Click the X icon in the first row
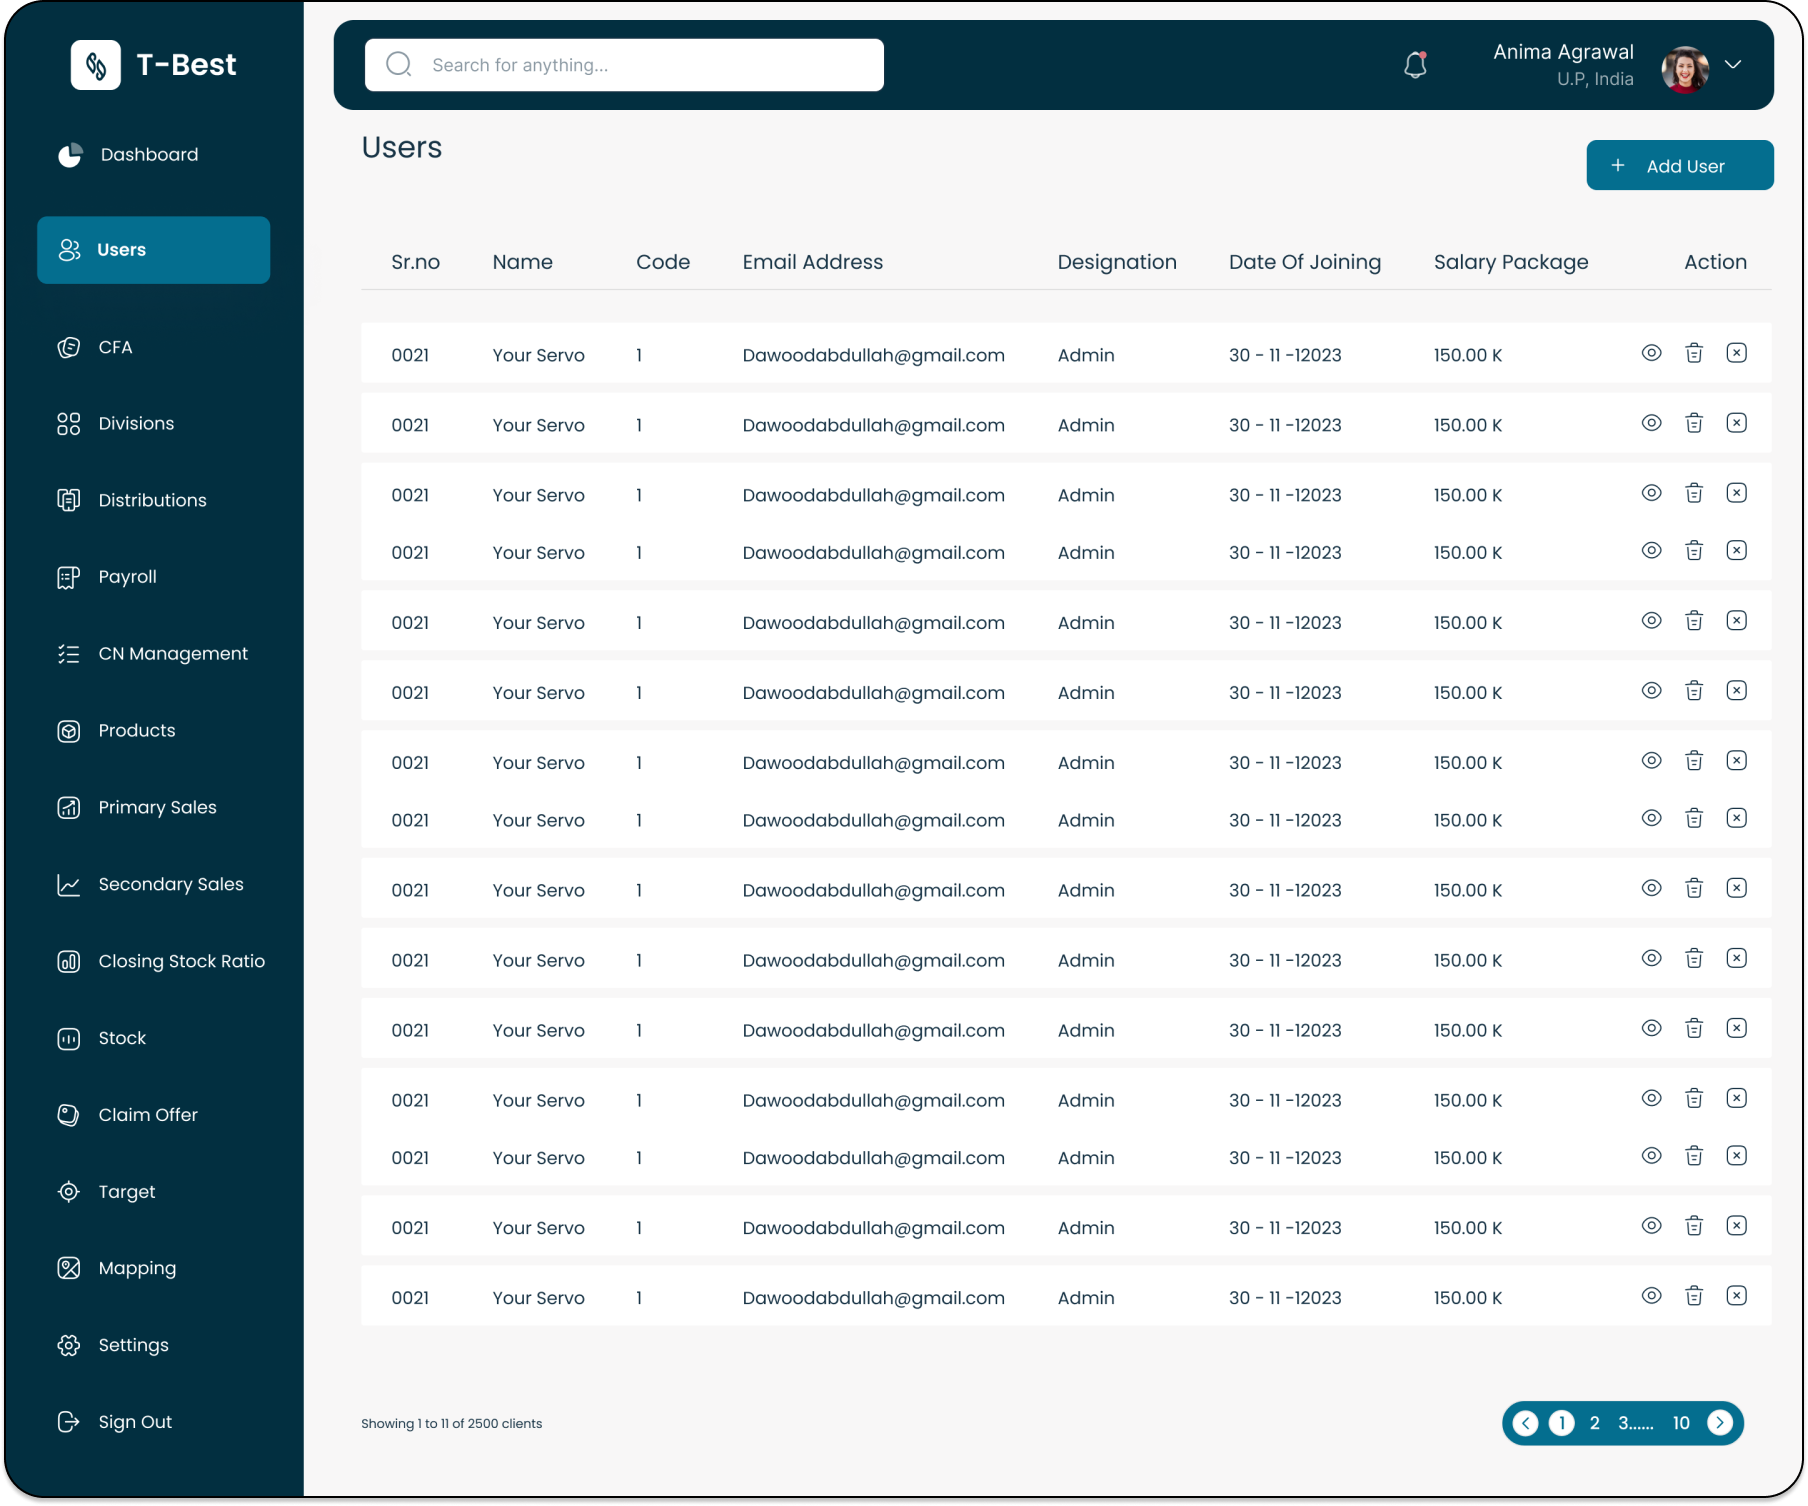Image resolution: width=1808 pixels, height=1506 pixels. click(x=1737, y=353)
